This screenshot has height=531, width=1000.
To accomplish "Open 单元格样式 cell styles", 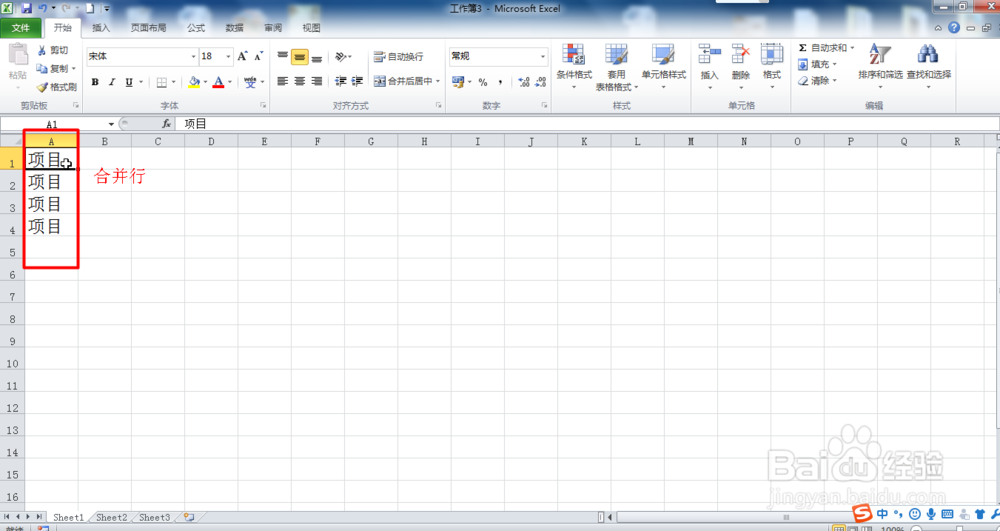I will tap(663, 66).
